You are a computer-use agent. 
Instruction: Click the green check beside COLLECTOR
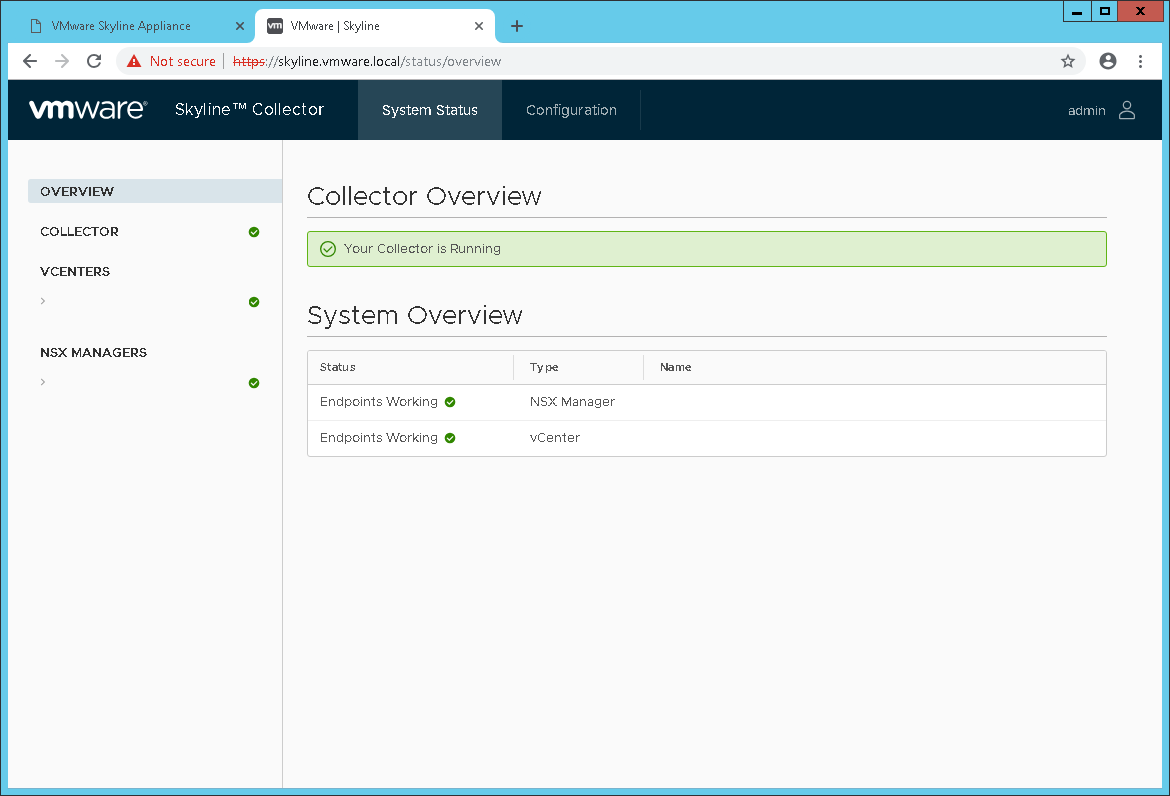(x=254, y=232)
